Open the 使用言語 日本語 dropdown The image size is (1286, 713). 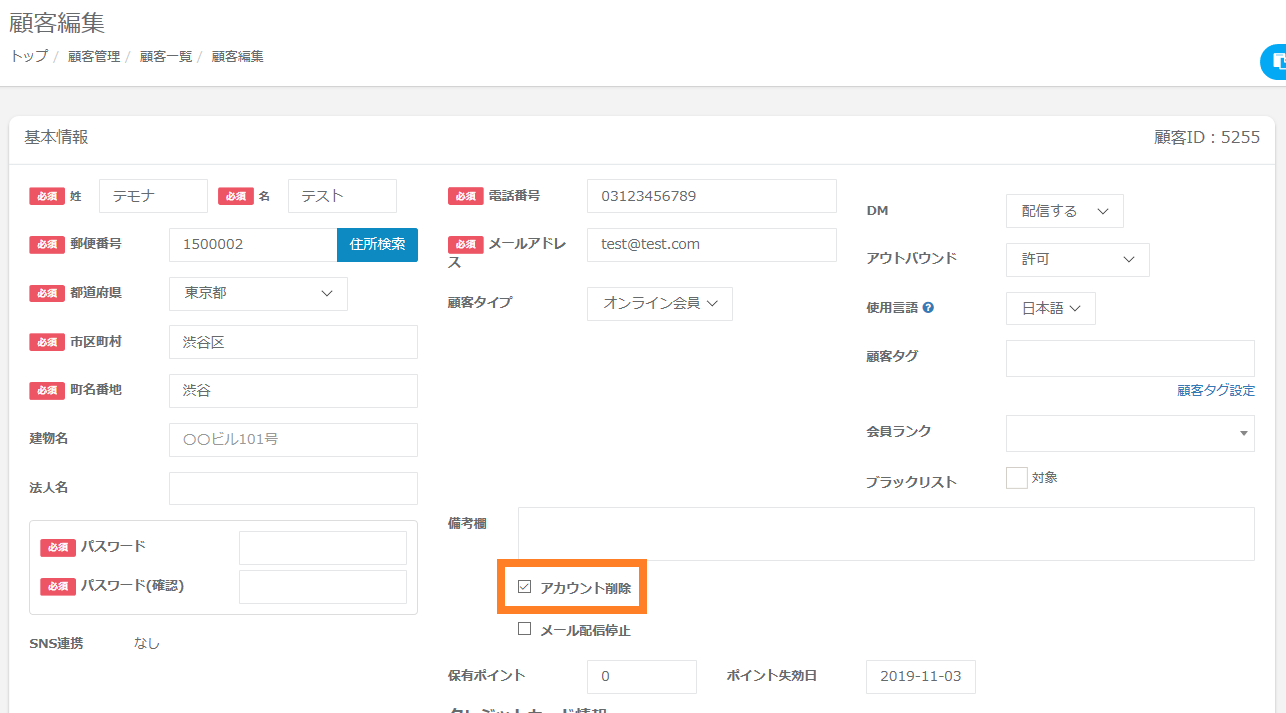tap(1050, 309)
